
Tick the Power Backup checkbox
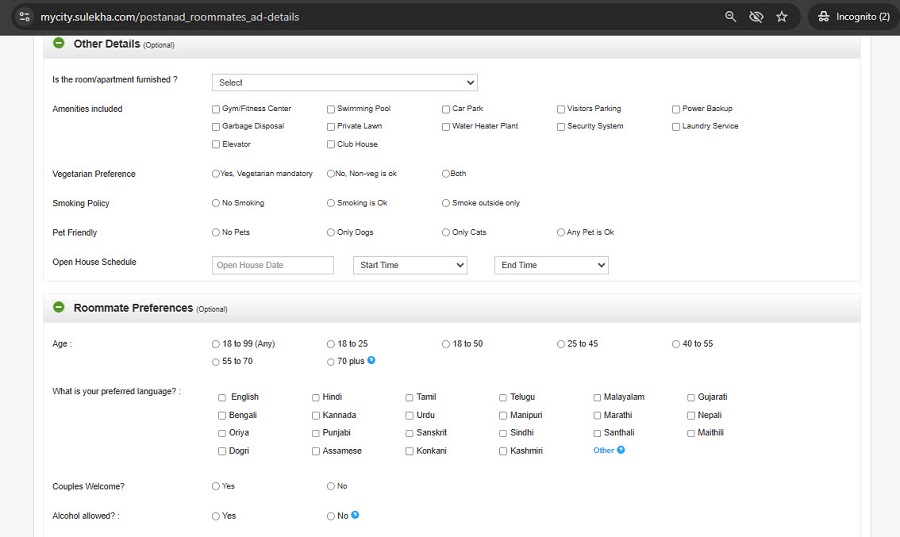[x=676, y=109]
